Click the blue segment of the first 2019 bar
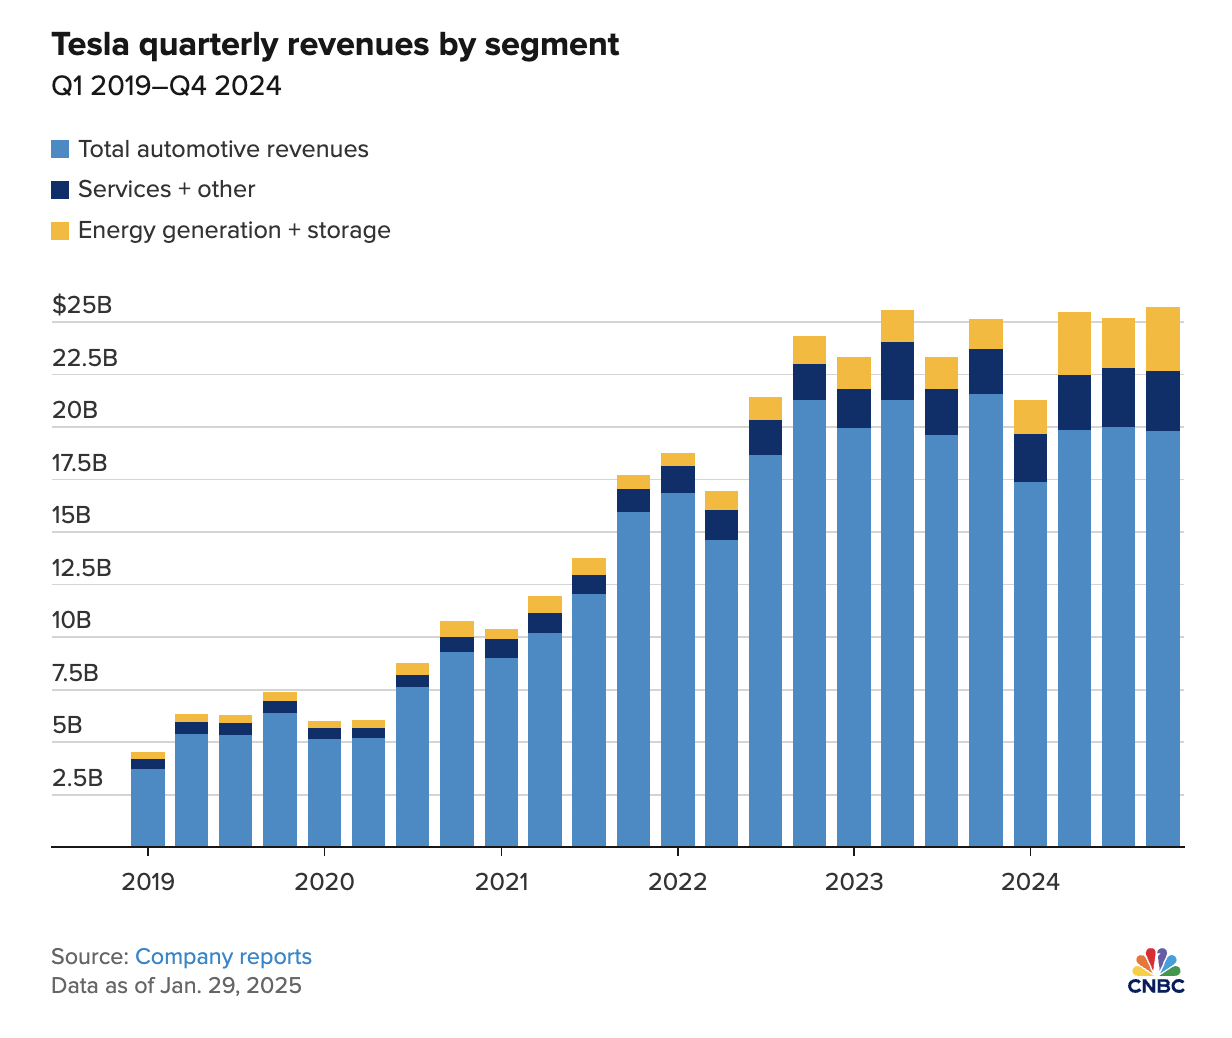 click(148, 807)
